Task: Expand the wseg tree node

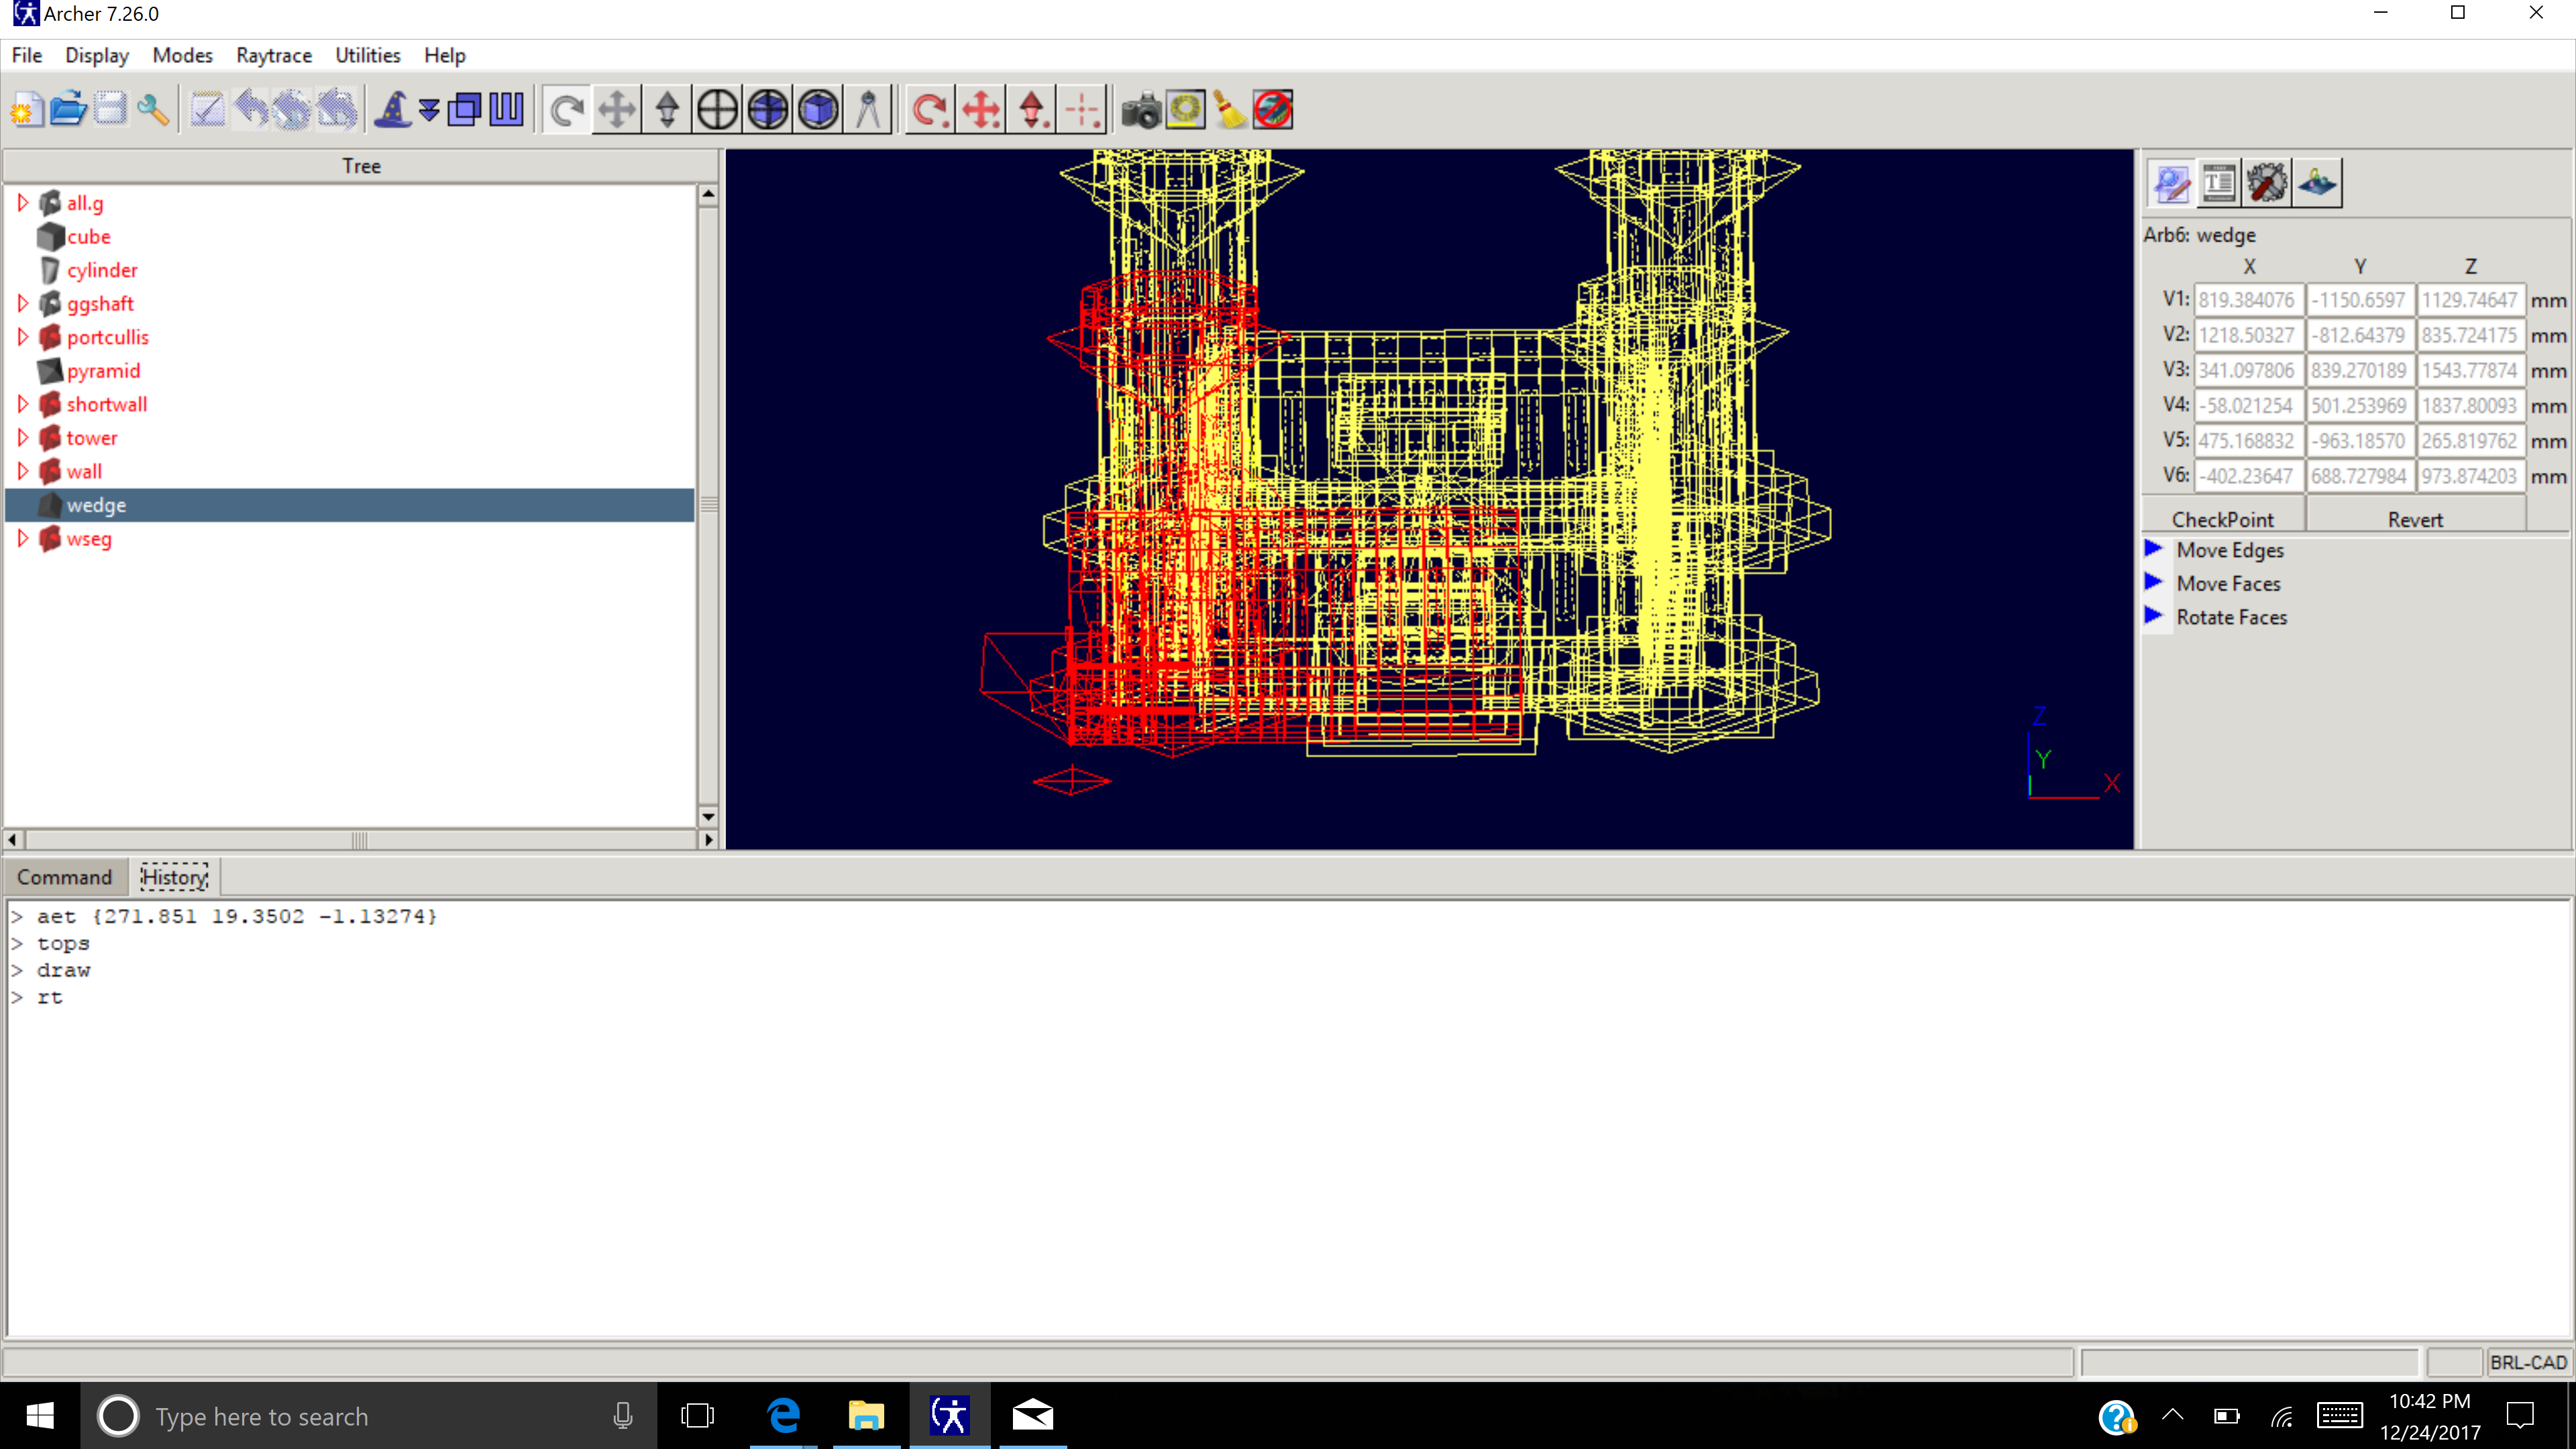Action: [x=23, y=538]
